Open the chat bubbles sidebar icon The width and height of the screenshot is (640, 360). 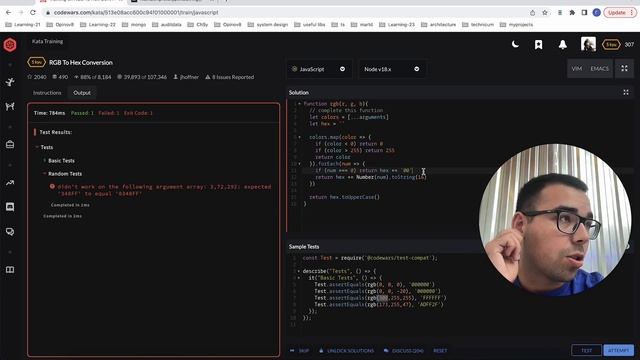point(10,231)
